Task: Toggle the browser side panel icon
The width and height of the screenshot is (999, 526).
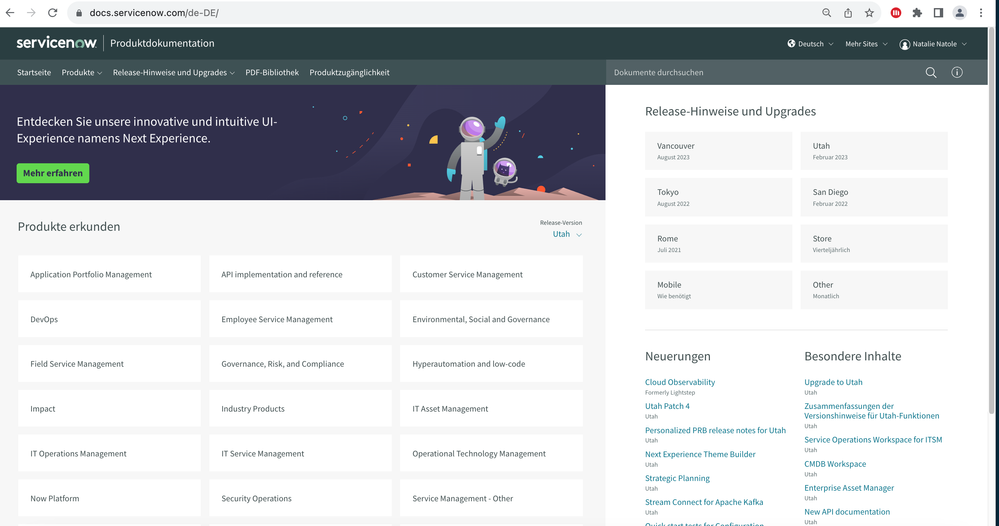Action: pos(939,13)
